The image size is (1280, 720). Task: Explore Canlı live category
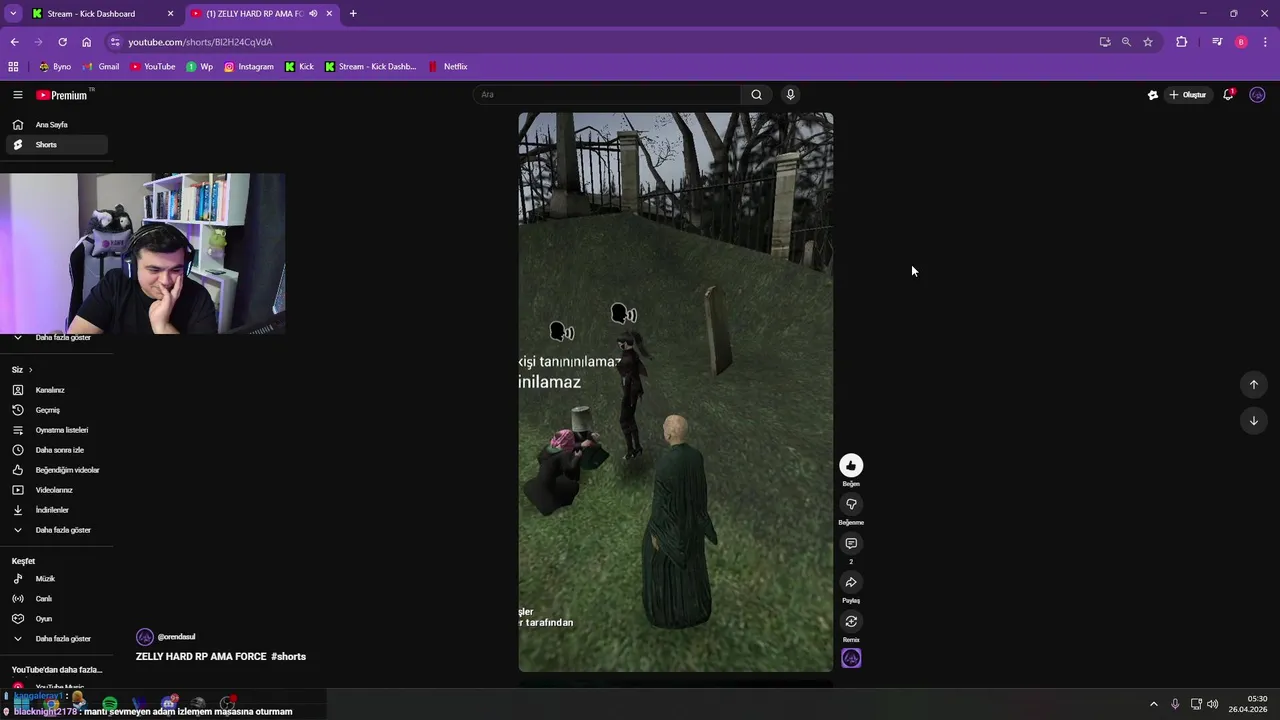click(x=55, y=599)
